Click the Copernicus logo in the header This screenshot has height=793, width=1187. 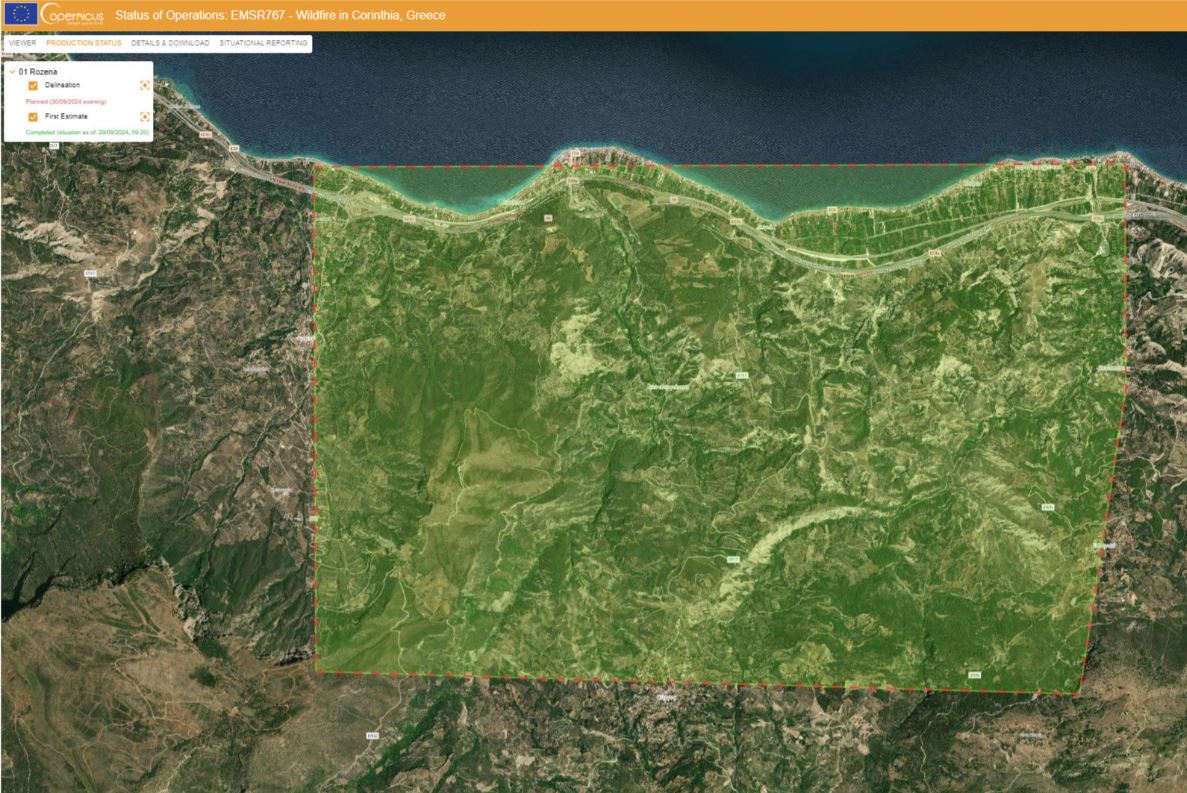72,15
